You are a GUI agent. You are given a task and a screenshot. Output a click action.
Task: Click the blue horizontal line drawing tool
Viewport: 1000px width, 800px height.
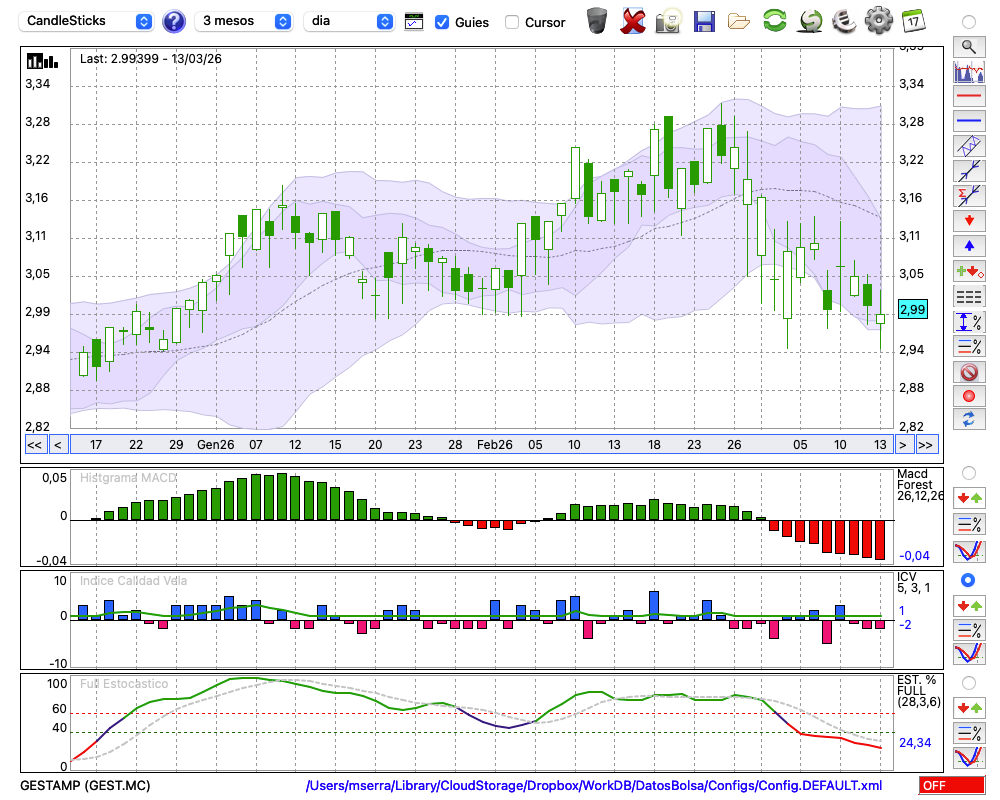click(968, 121)
